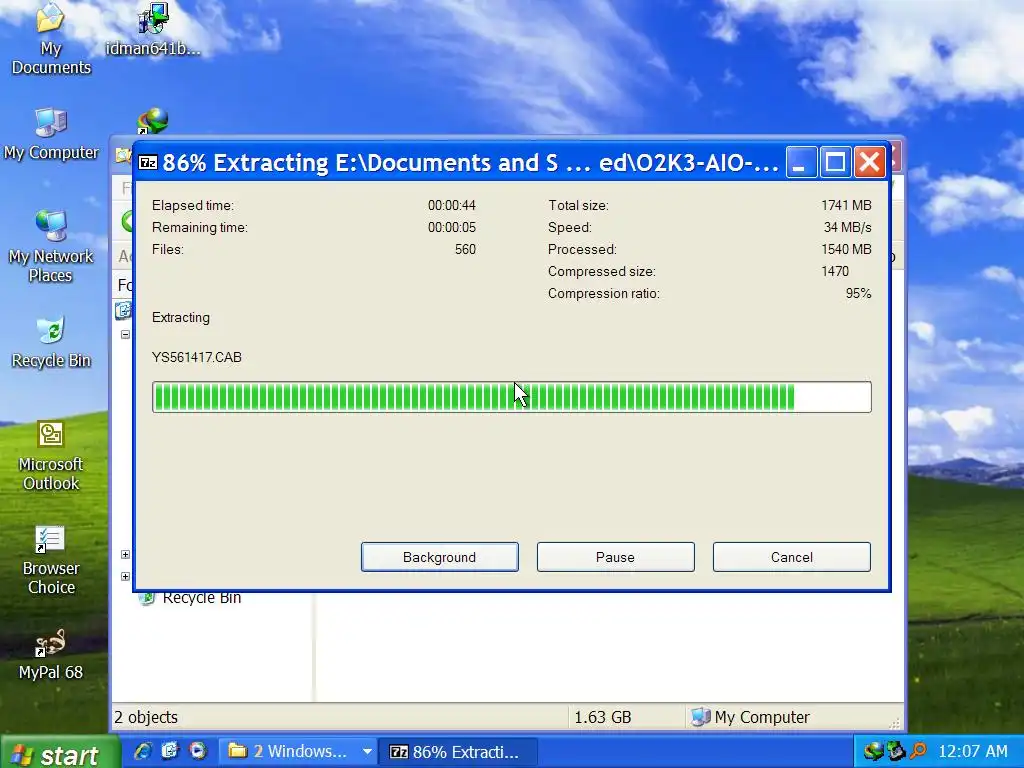
Task: Click the files count 560
Action: point(465,249)
